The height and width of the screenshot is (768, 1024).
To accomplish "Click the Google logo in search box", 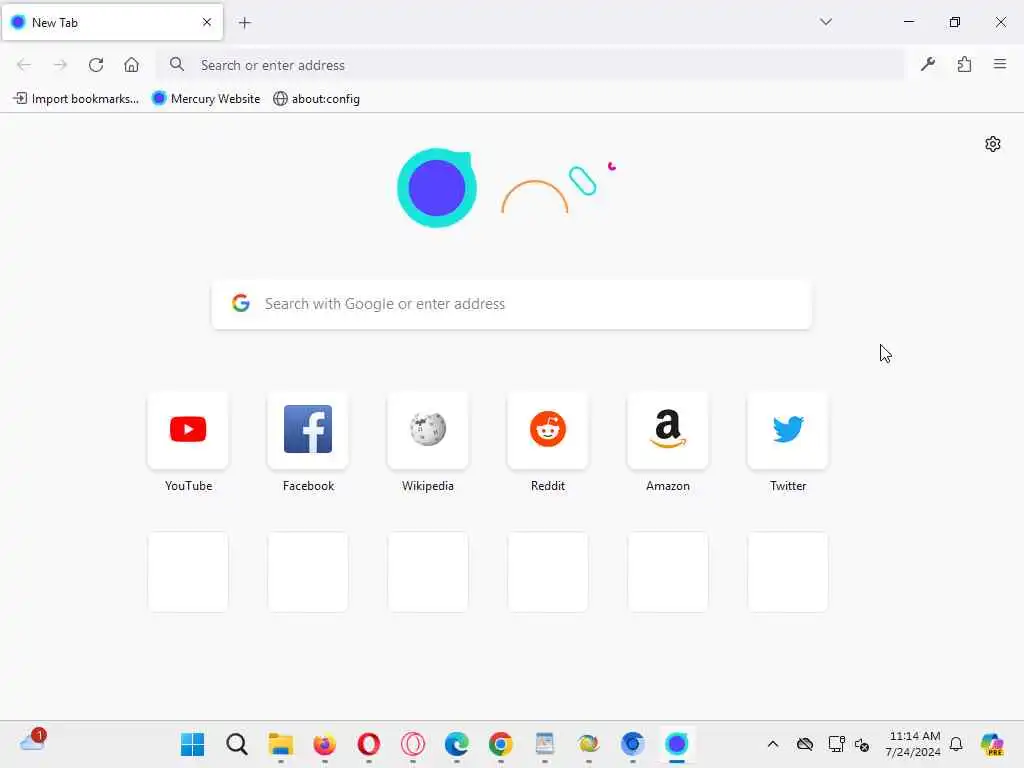I will (241, 303).
